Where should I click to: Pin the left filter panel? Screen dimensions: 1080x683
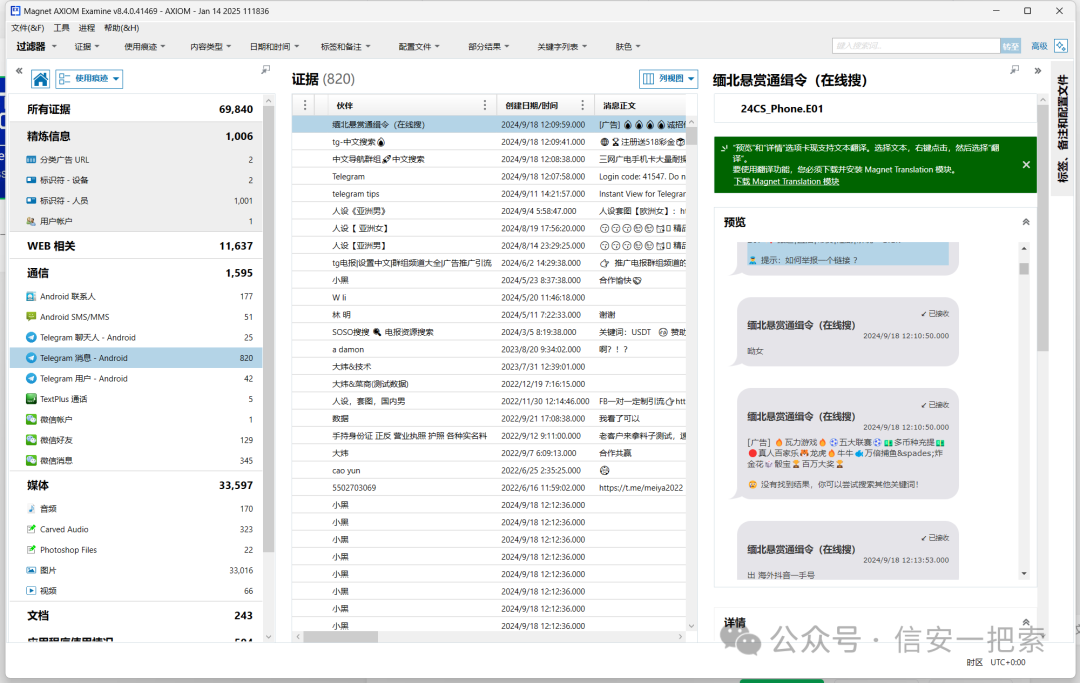(266, 70)
